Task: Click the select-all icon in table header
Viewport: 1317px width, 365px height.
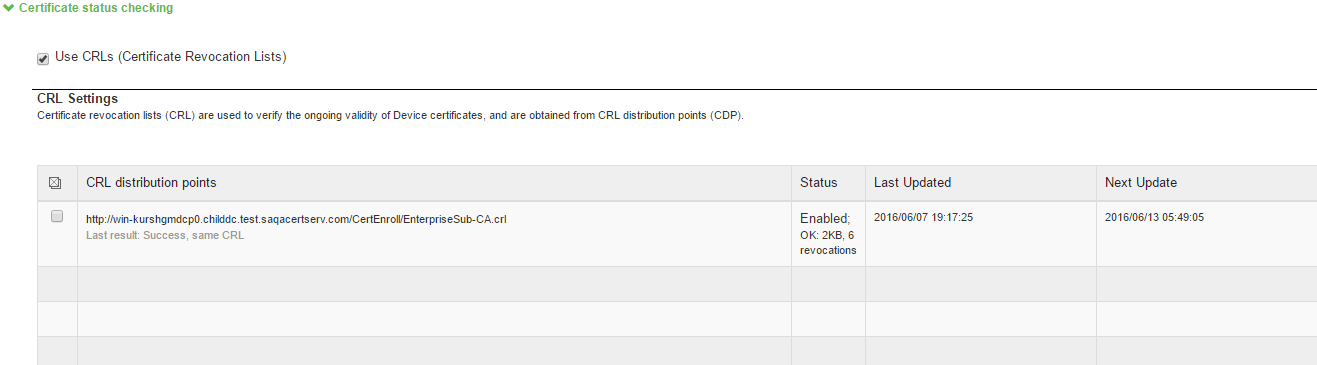Action: pyautogui.click(x=56, y=183)
